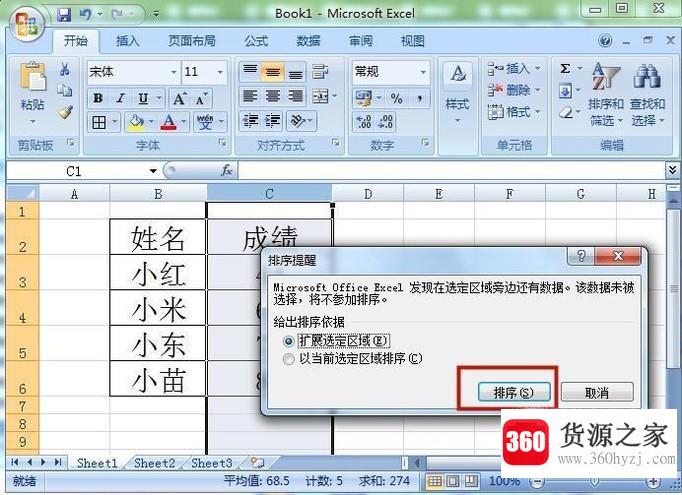Align text to bottom of cell
This screenshot has height=495, width=682.
click(295, 71)
